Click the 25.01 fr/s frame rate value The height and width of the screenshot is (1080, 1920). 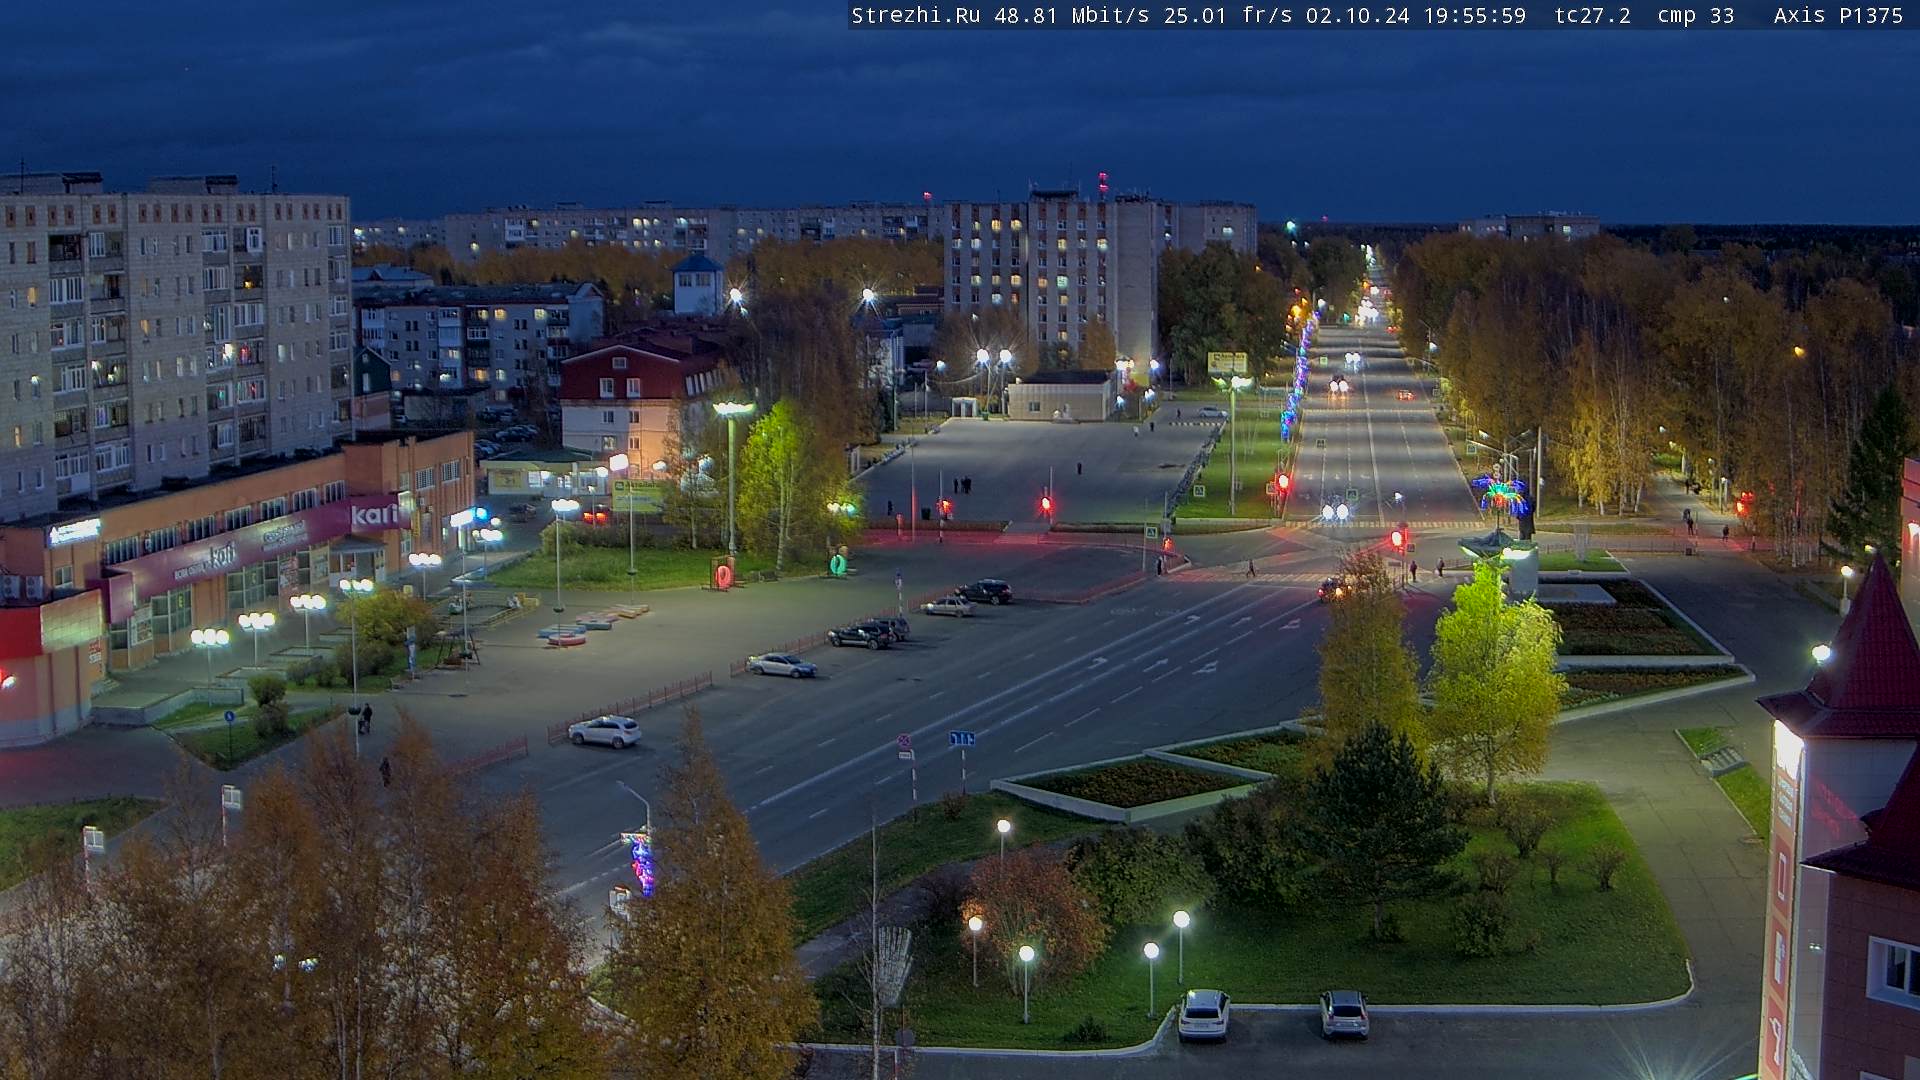1228,15
